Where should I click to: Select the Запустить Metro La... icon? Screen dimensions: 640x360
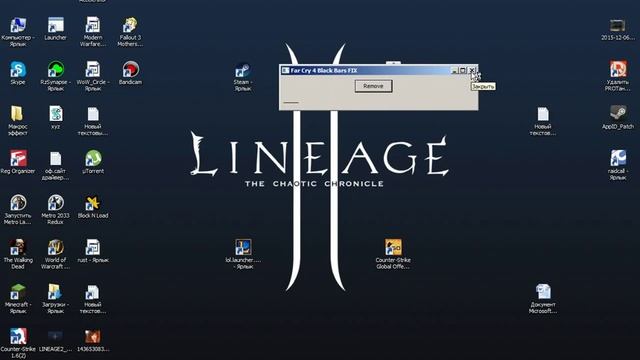click(18, 203)
